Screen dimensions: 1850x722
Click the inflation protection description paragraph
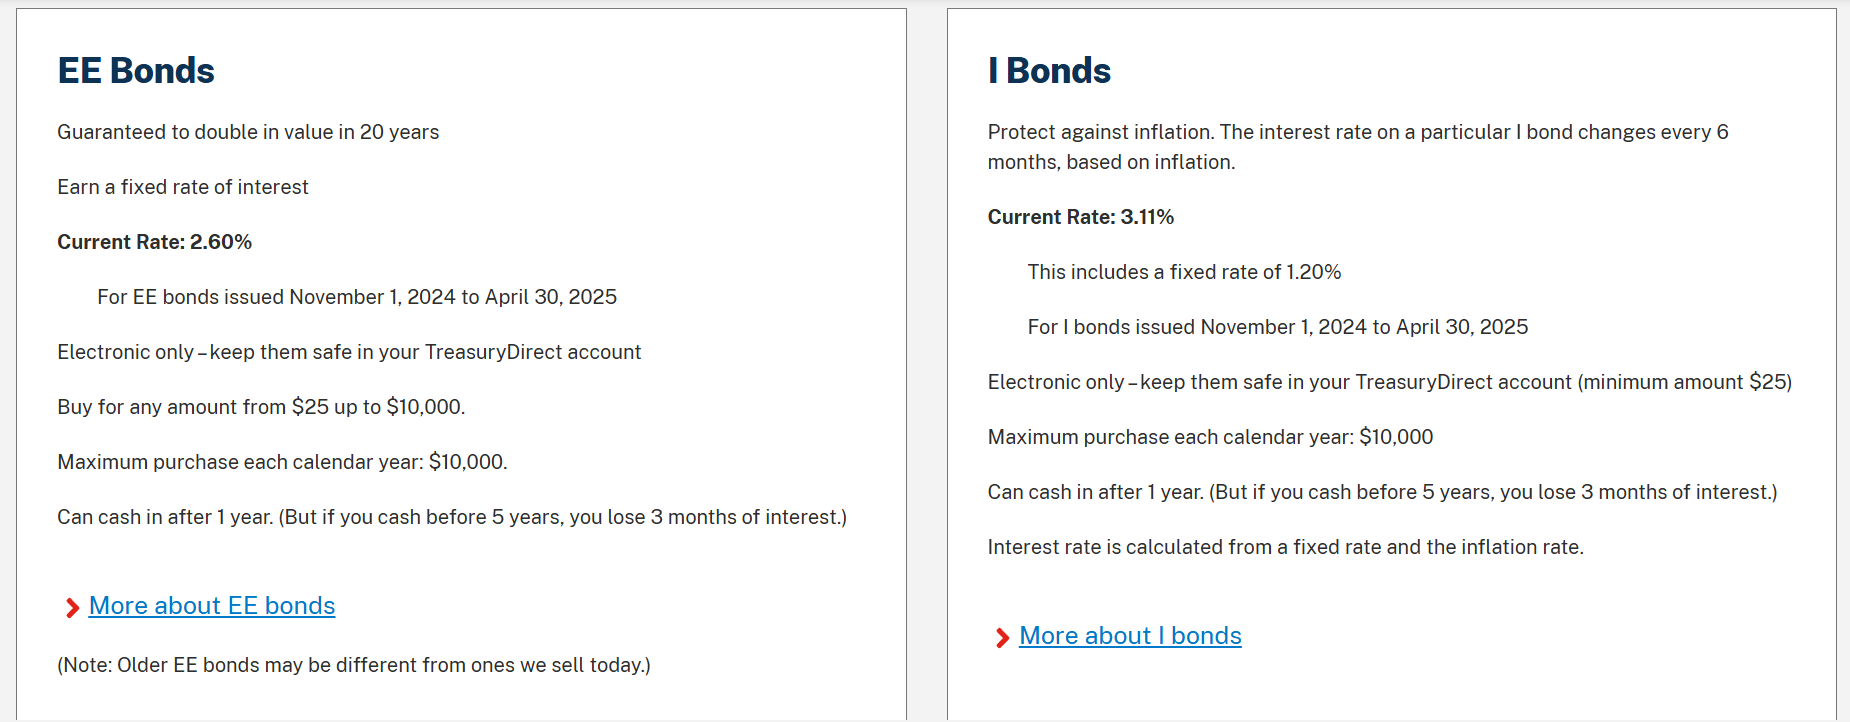[x=1357, y=146]
